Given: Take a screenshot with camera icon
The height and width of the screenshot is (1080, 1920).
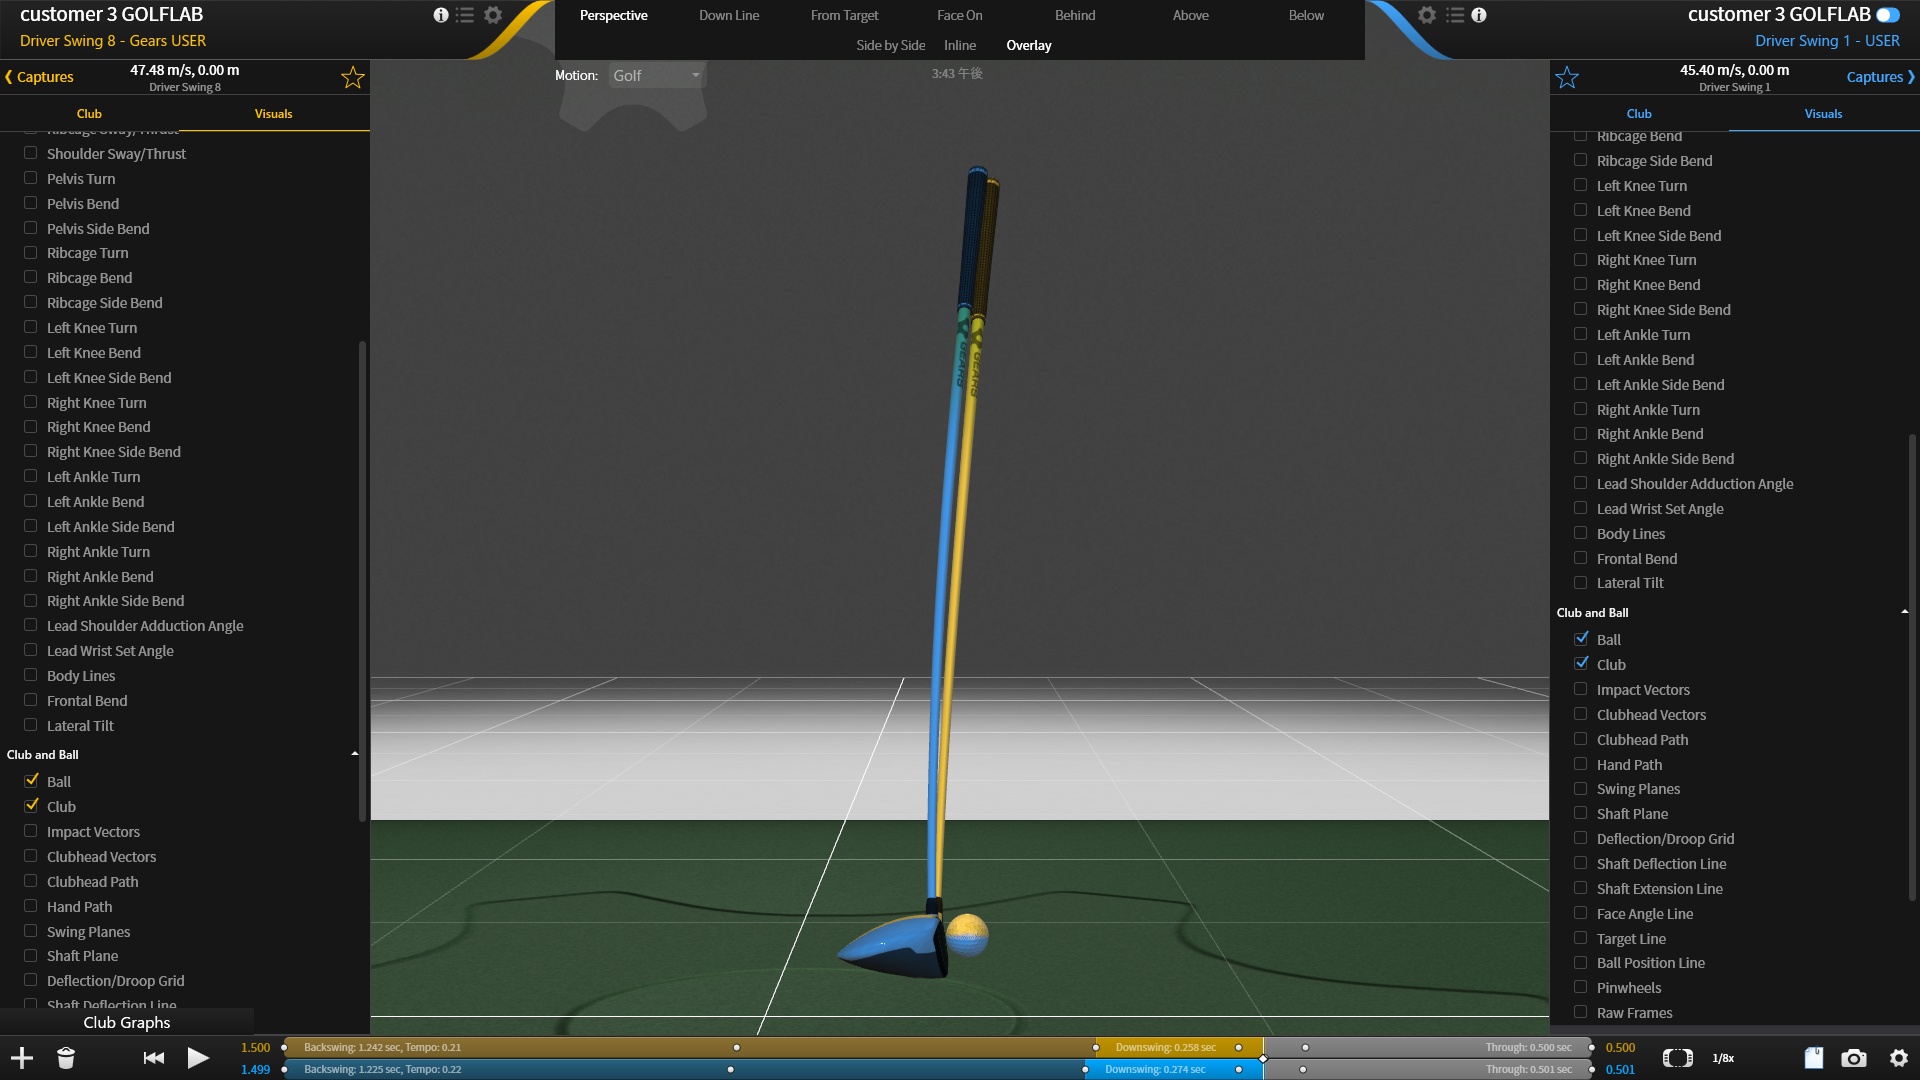Looking at the screenshot, I should click(x=1854, y=1058).
